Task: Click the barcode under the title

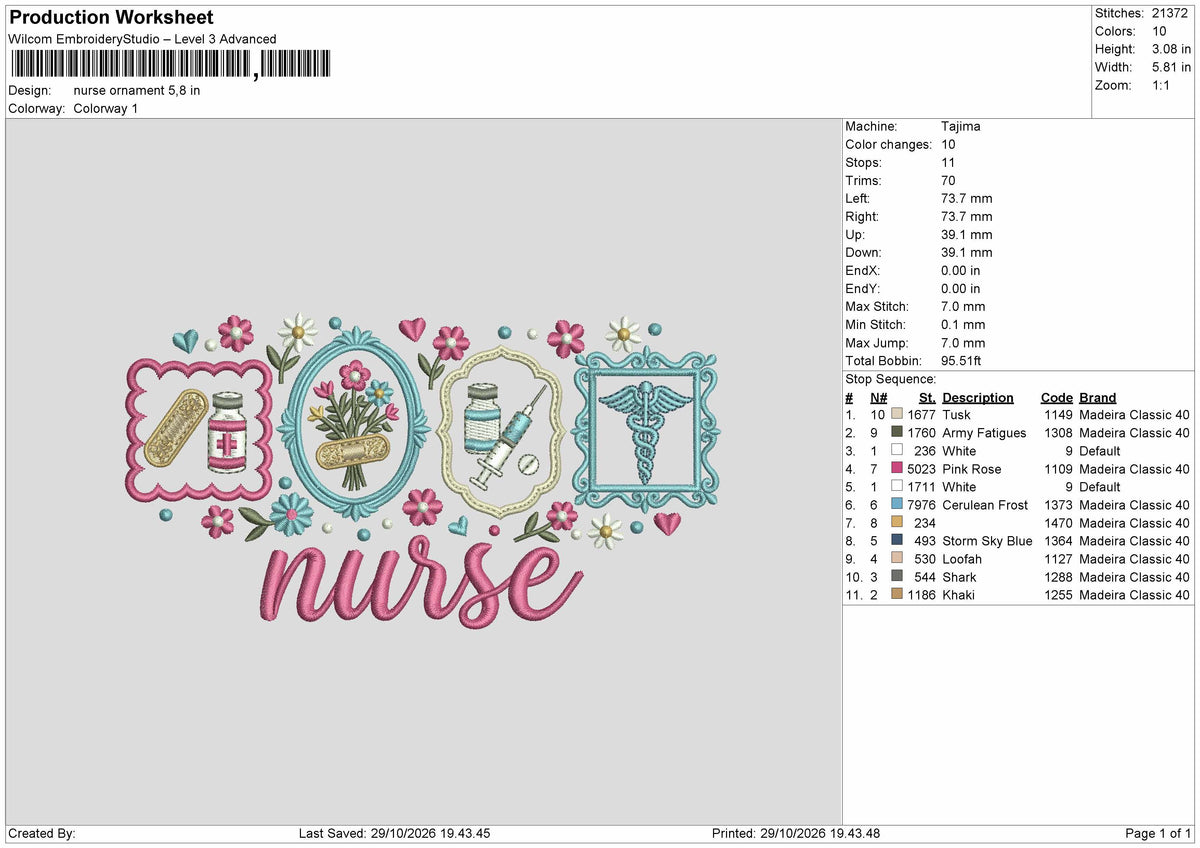Action: [169, 65]
